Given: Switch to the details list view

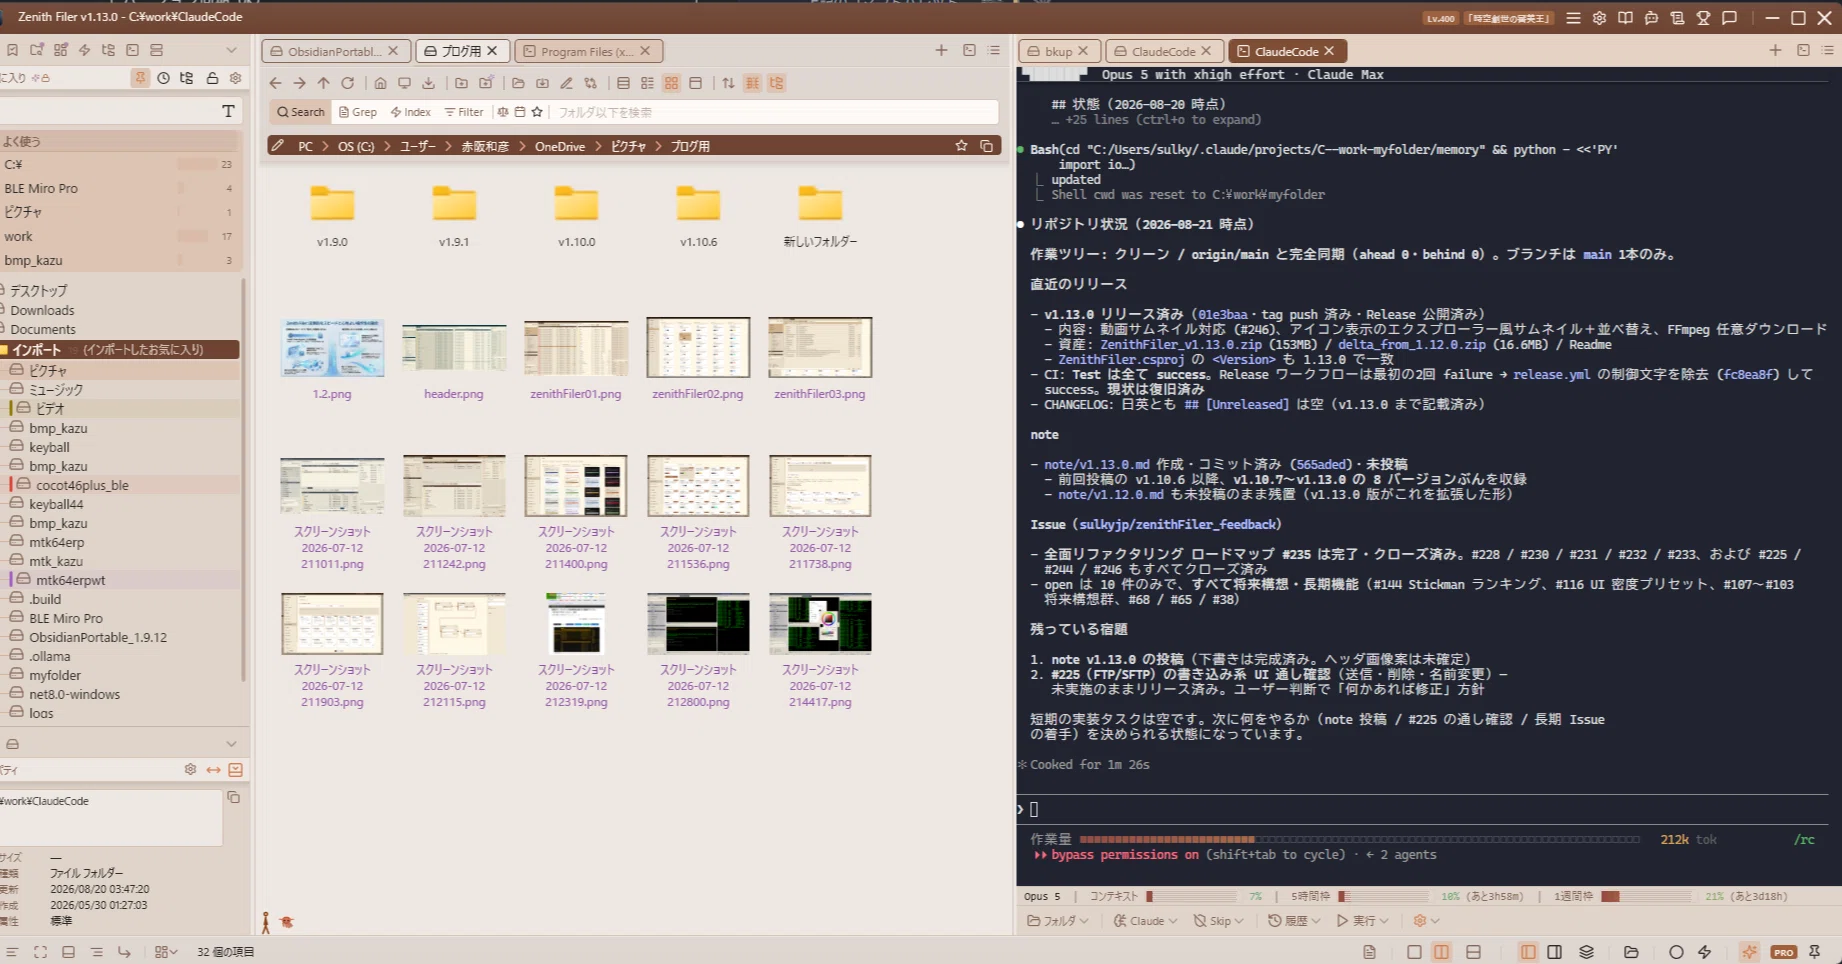Looking at the screenshot, I should tap(623, 83).
